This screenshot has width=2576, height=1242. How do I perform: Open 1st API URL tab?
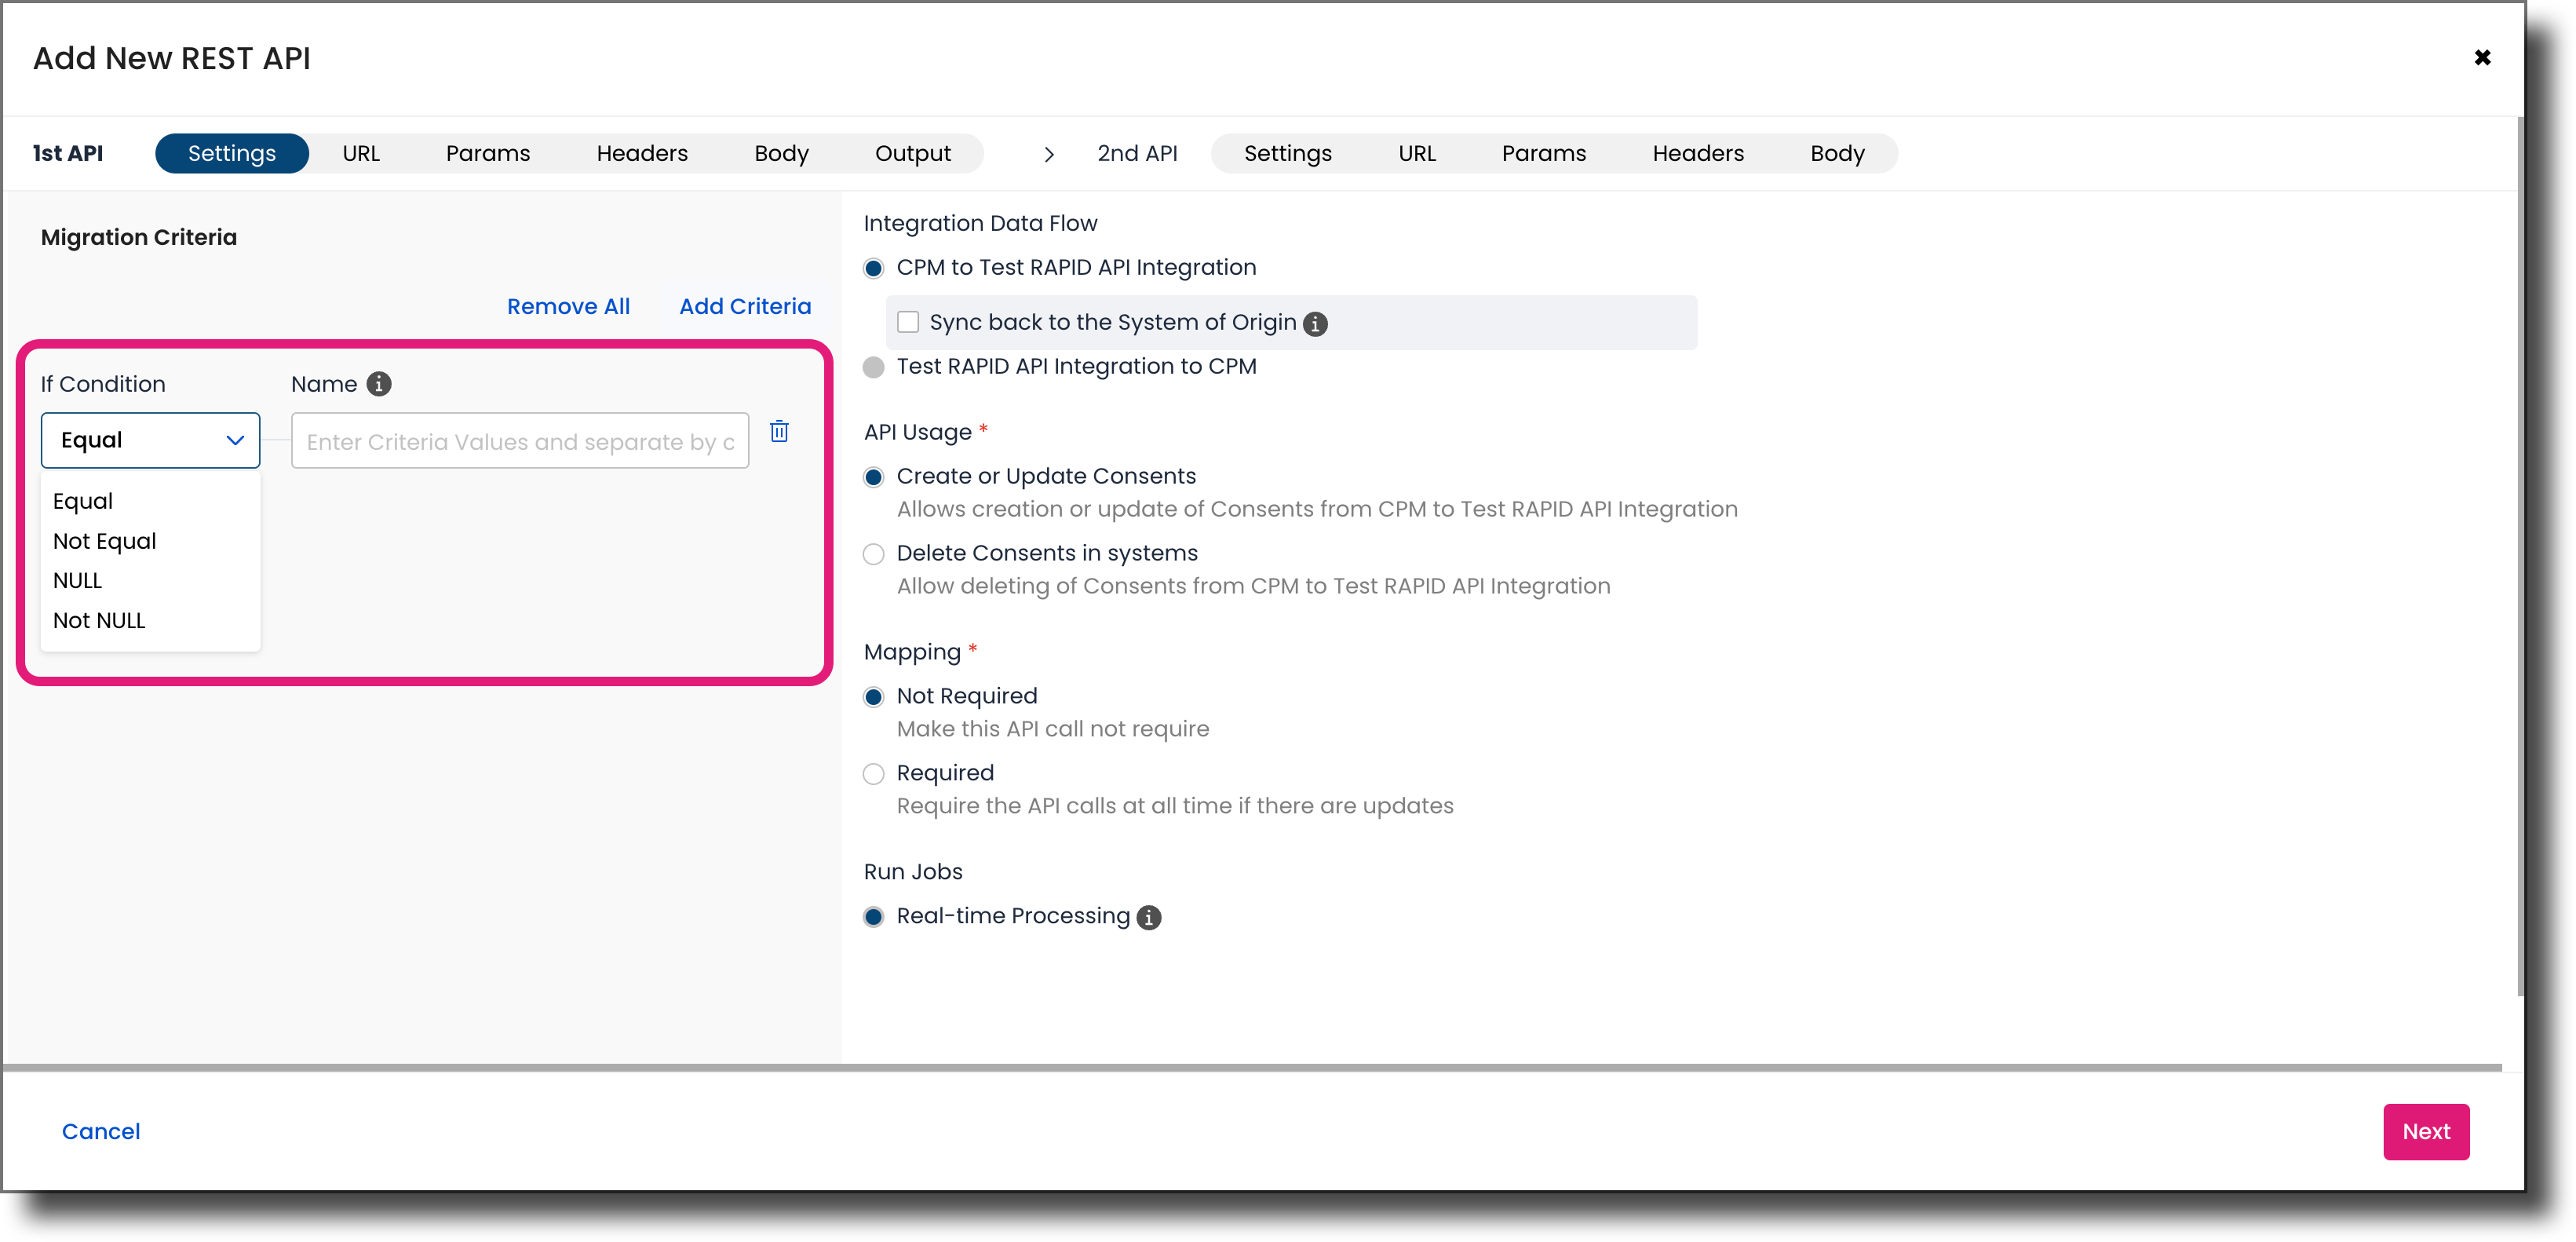pos(361,153)
